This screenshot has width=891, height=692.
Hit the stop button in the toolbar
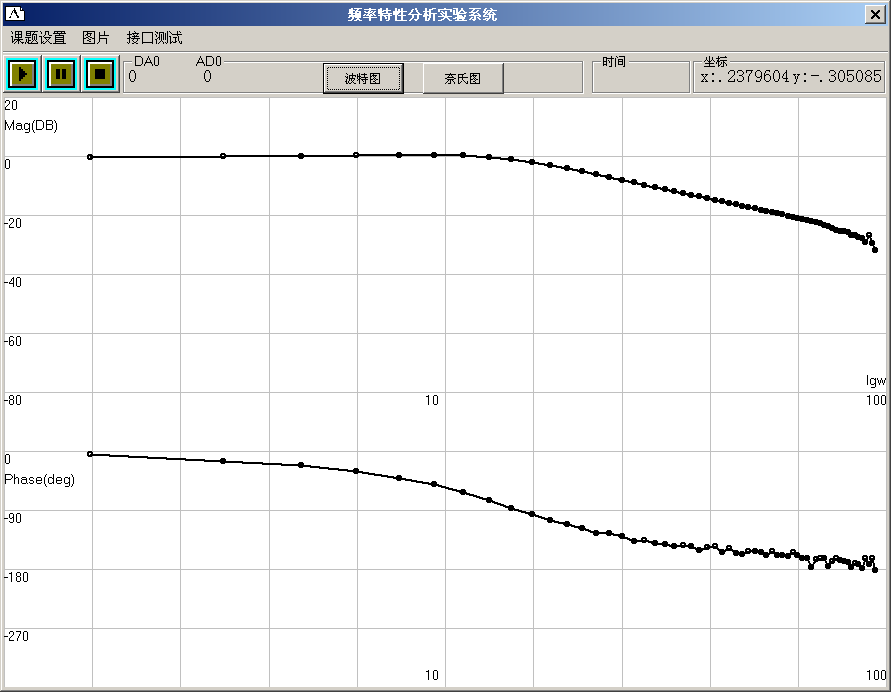click(99, 74)
